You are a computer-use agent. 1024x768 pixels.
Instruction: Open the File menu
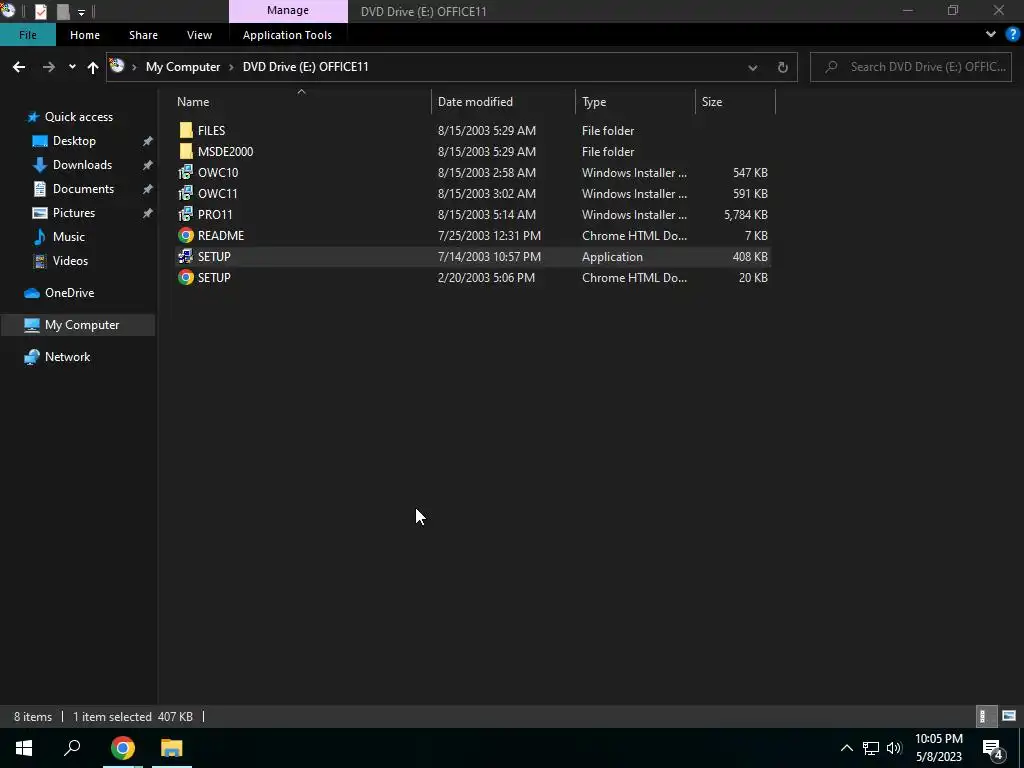tap(27, 35)
